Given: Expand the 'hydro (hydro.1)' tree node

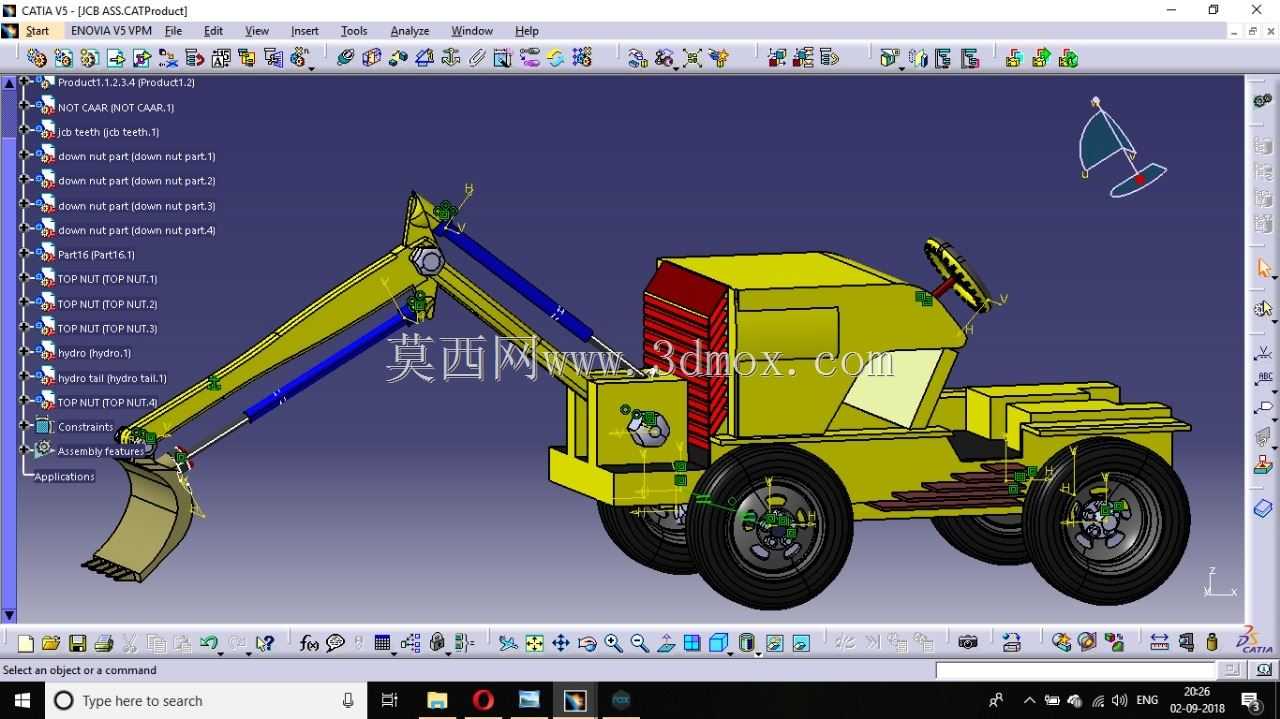Looking at the screenshot, I should [x=25, y=352].
